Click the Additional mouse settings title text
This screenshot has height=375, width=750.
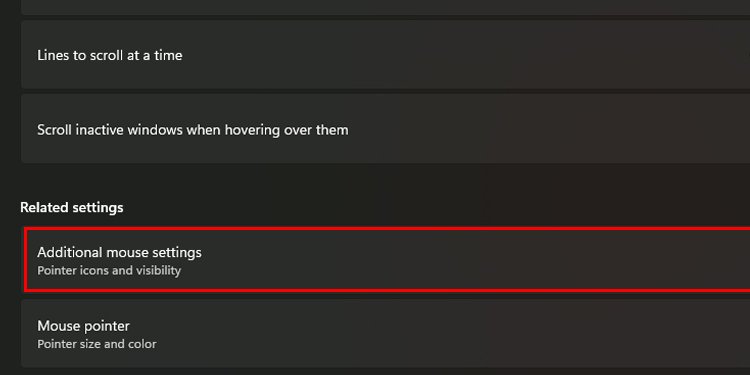click(x=119, y=252)
